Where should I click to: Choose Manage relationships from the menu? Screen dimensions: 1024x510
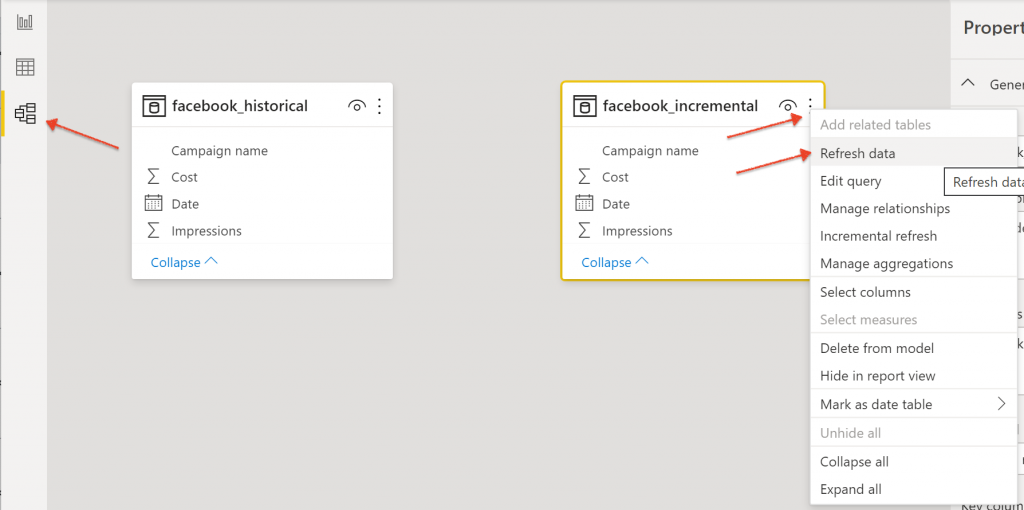(x=884, y=208)
